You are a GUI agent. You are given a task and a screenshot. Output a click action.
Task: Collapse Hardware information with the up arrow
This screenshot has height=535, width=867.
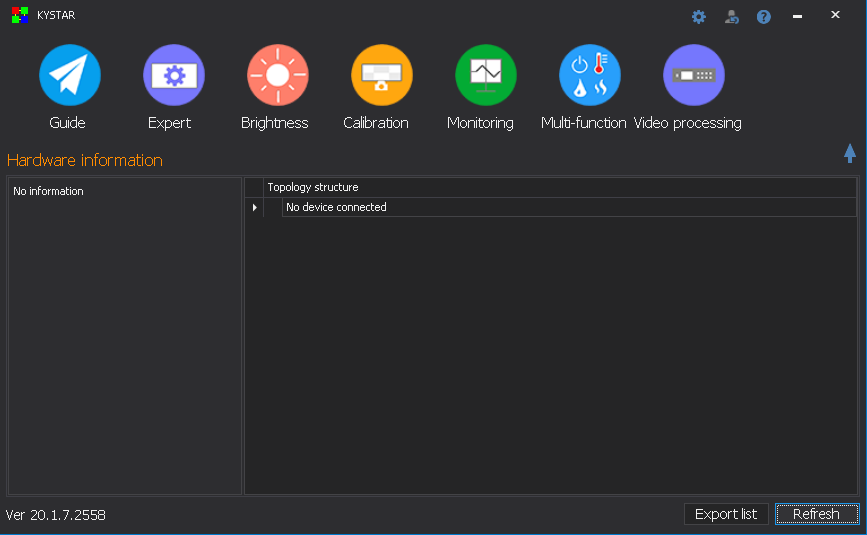pyautogui.click(x=850, y=153)
